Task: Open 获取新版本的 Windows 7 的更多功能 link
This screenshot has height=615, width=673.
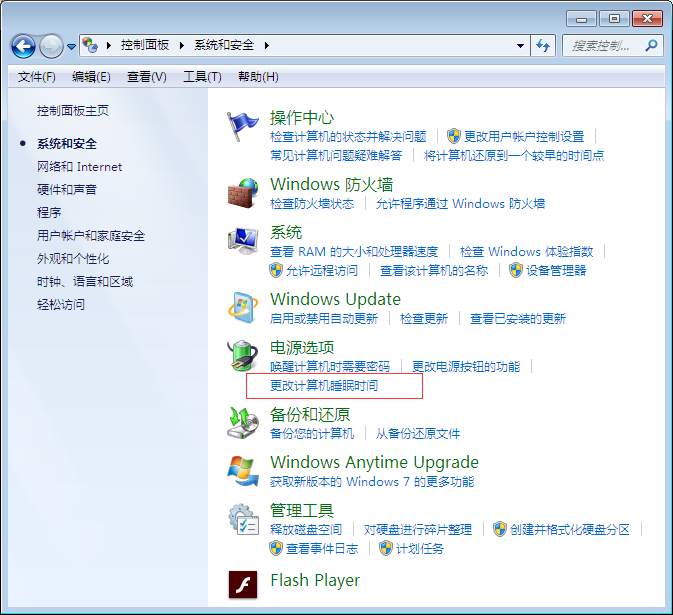Action: pyautogui.click(x=372, y=482)
